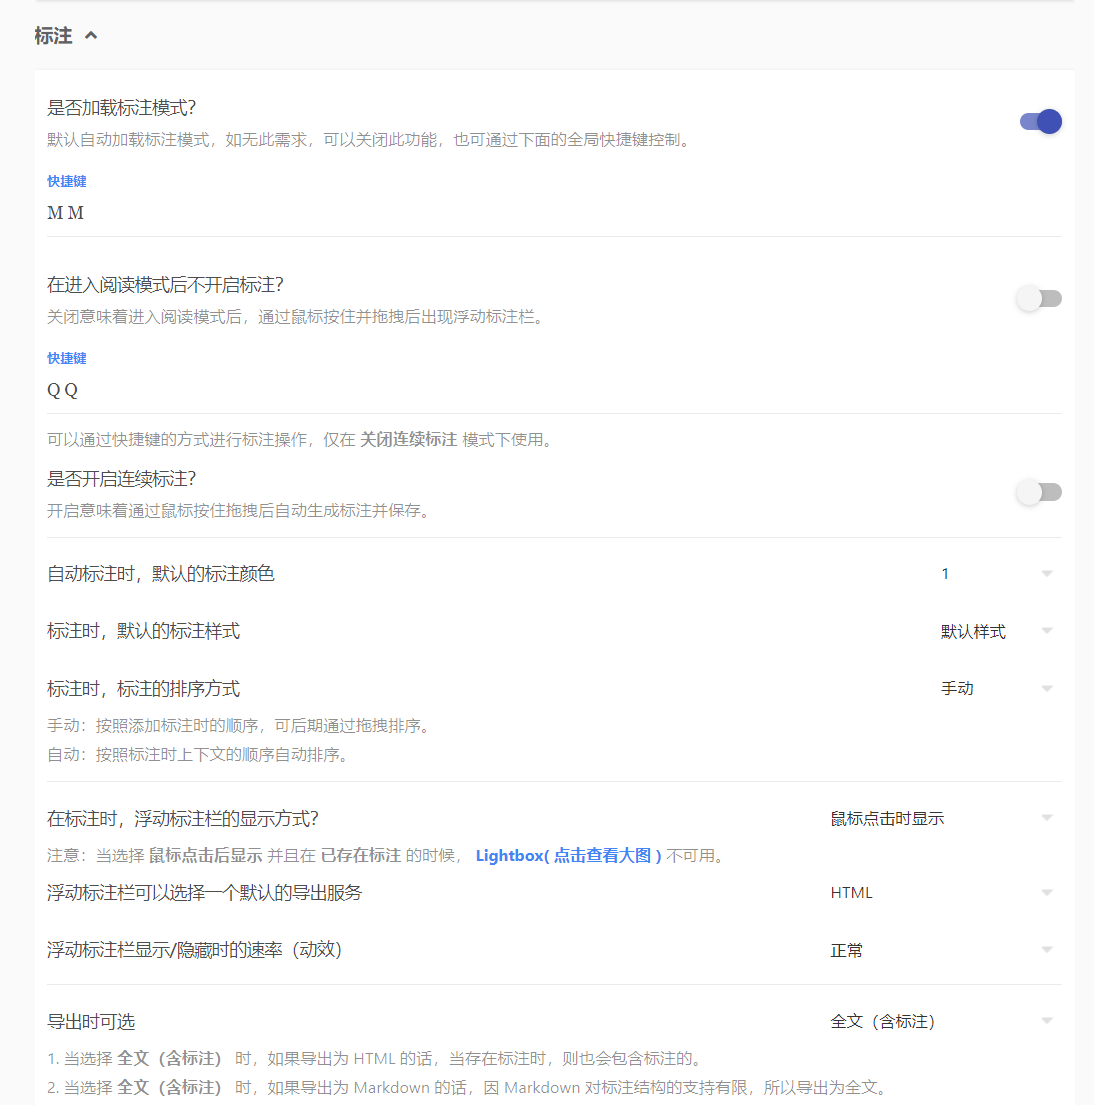Click the Q Q shortcut input field

pos(554,390)
